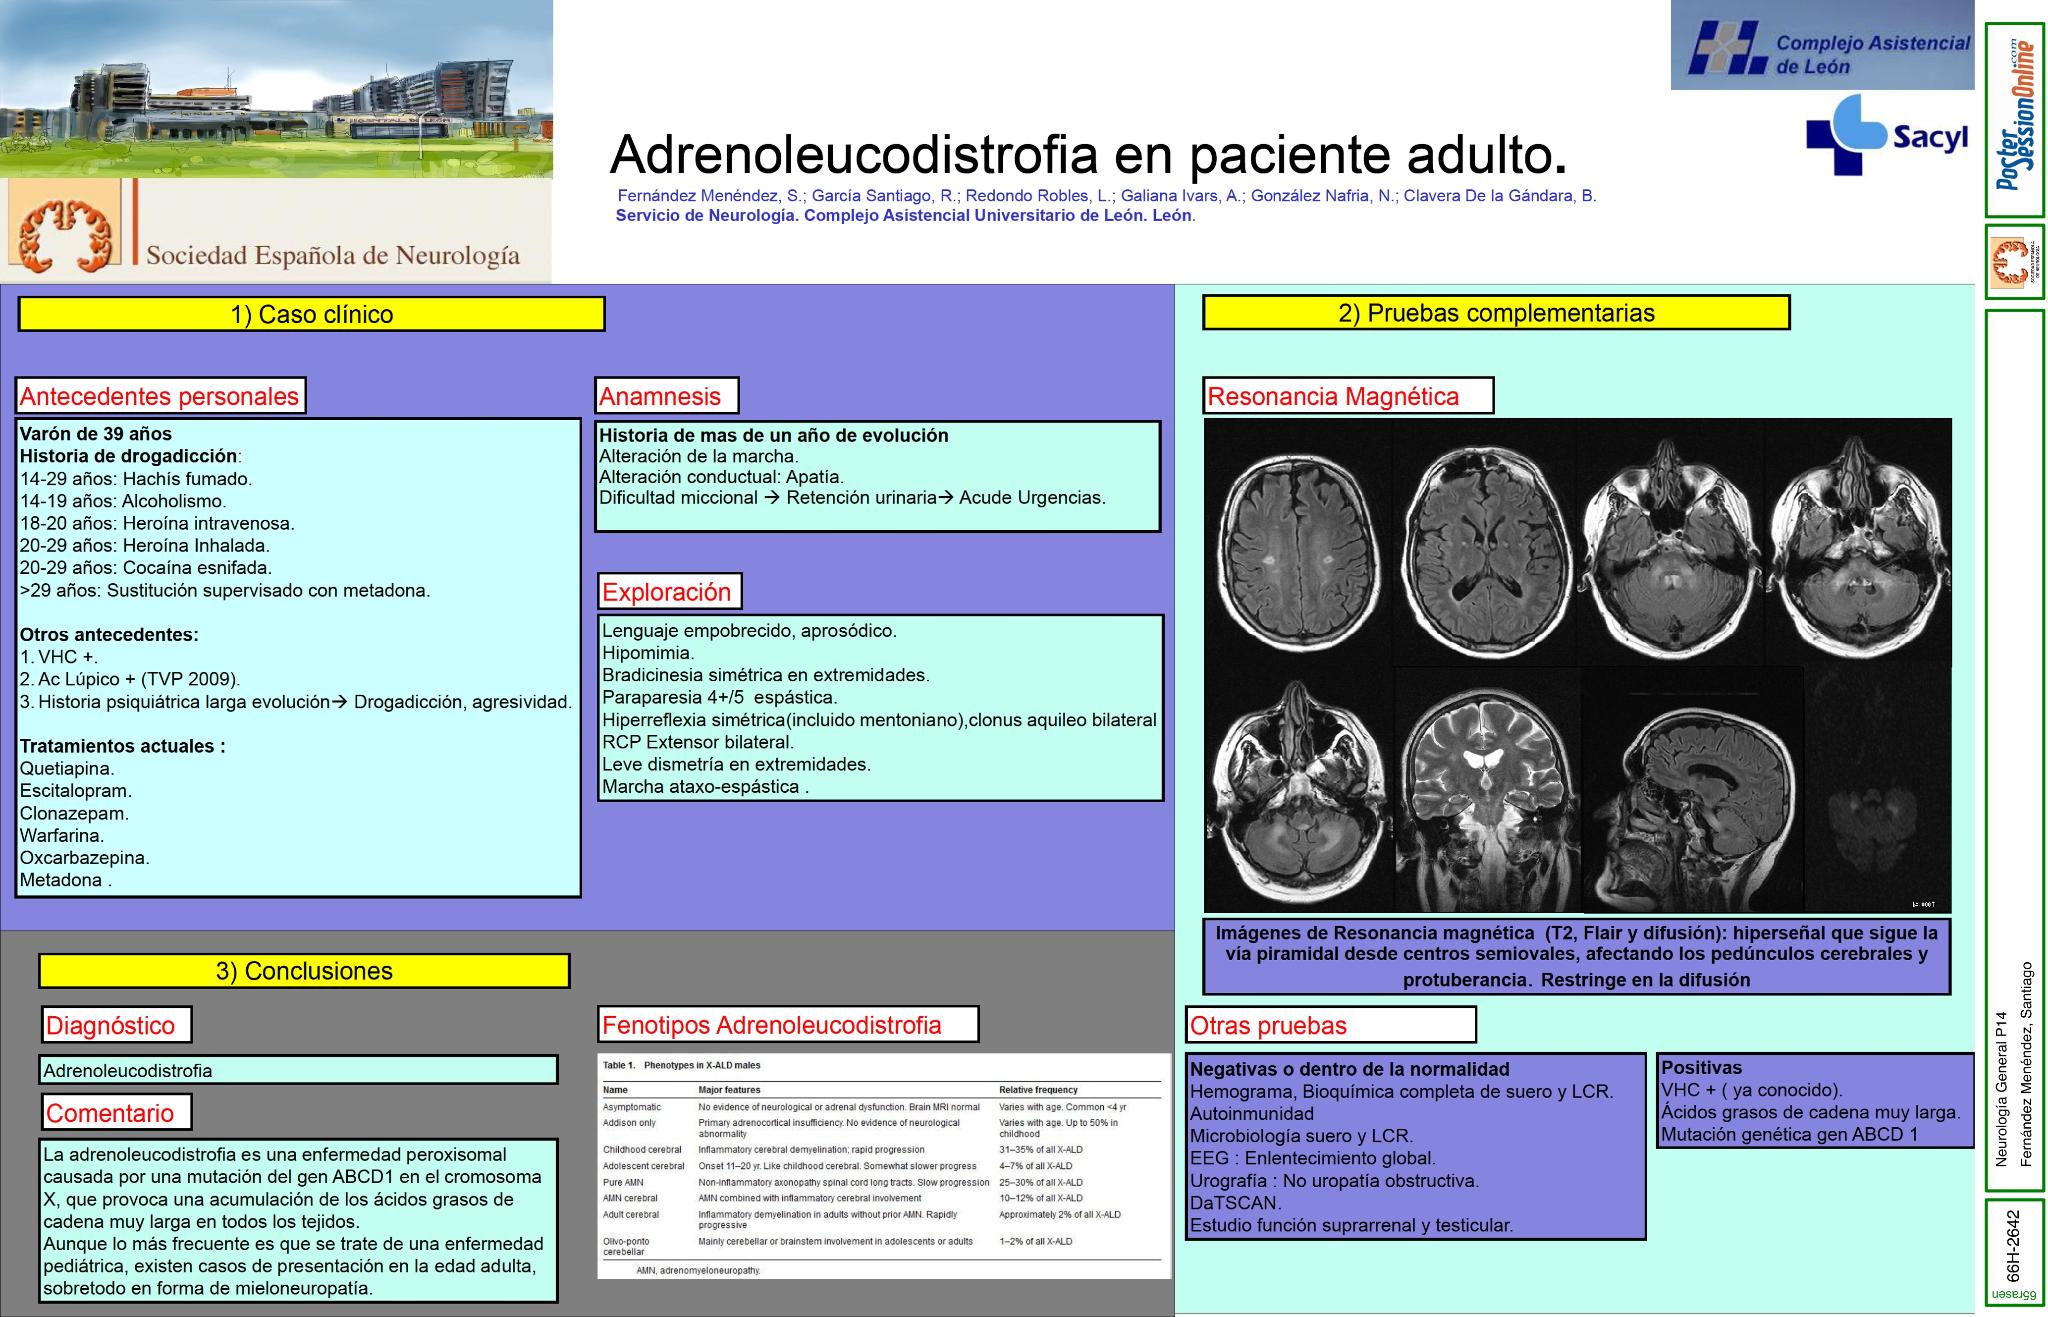Click the authors line starting Fernández Menéndez
The width and height of the screenshot is (2048, 1317).
coord(1107,196)
